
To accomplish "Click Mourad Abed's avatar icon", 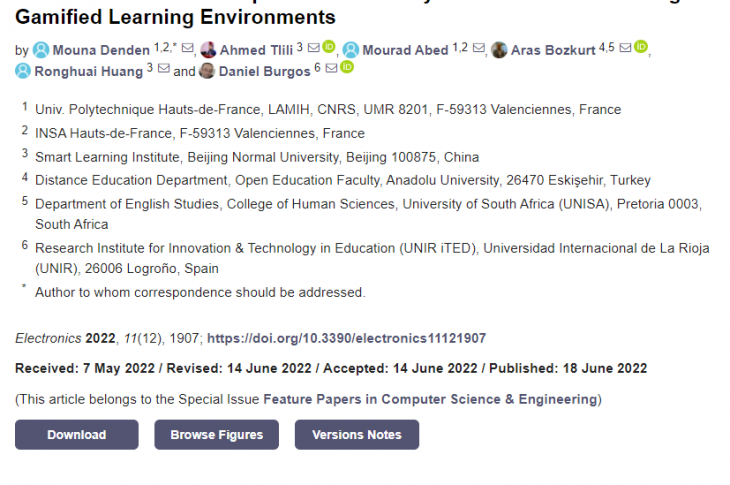I will click(351, 50).
